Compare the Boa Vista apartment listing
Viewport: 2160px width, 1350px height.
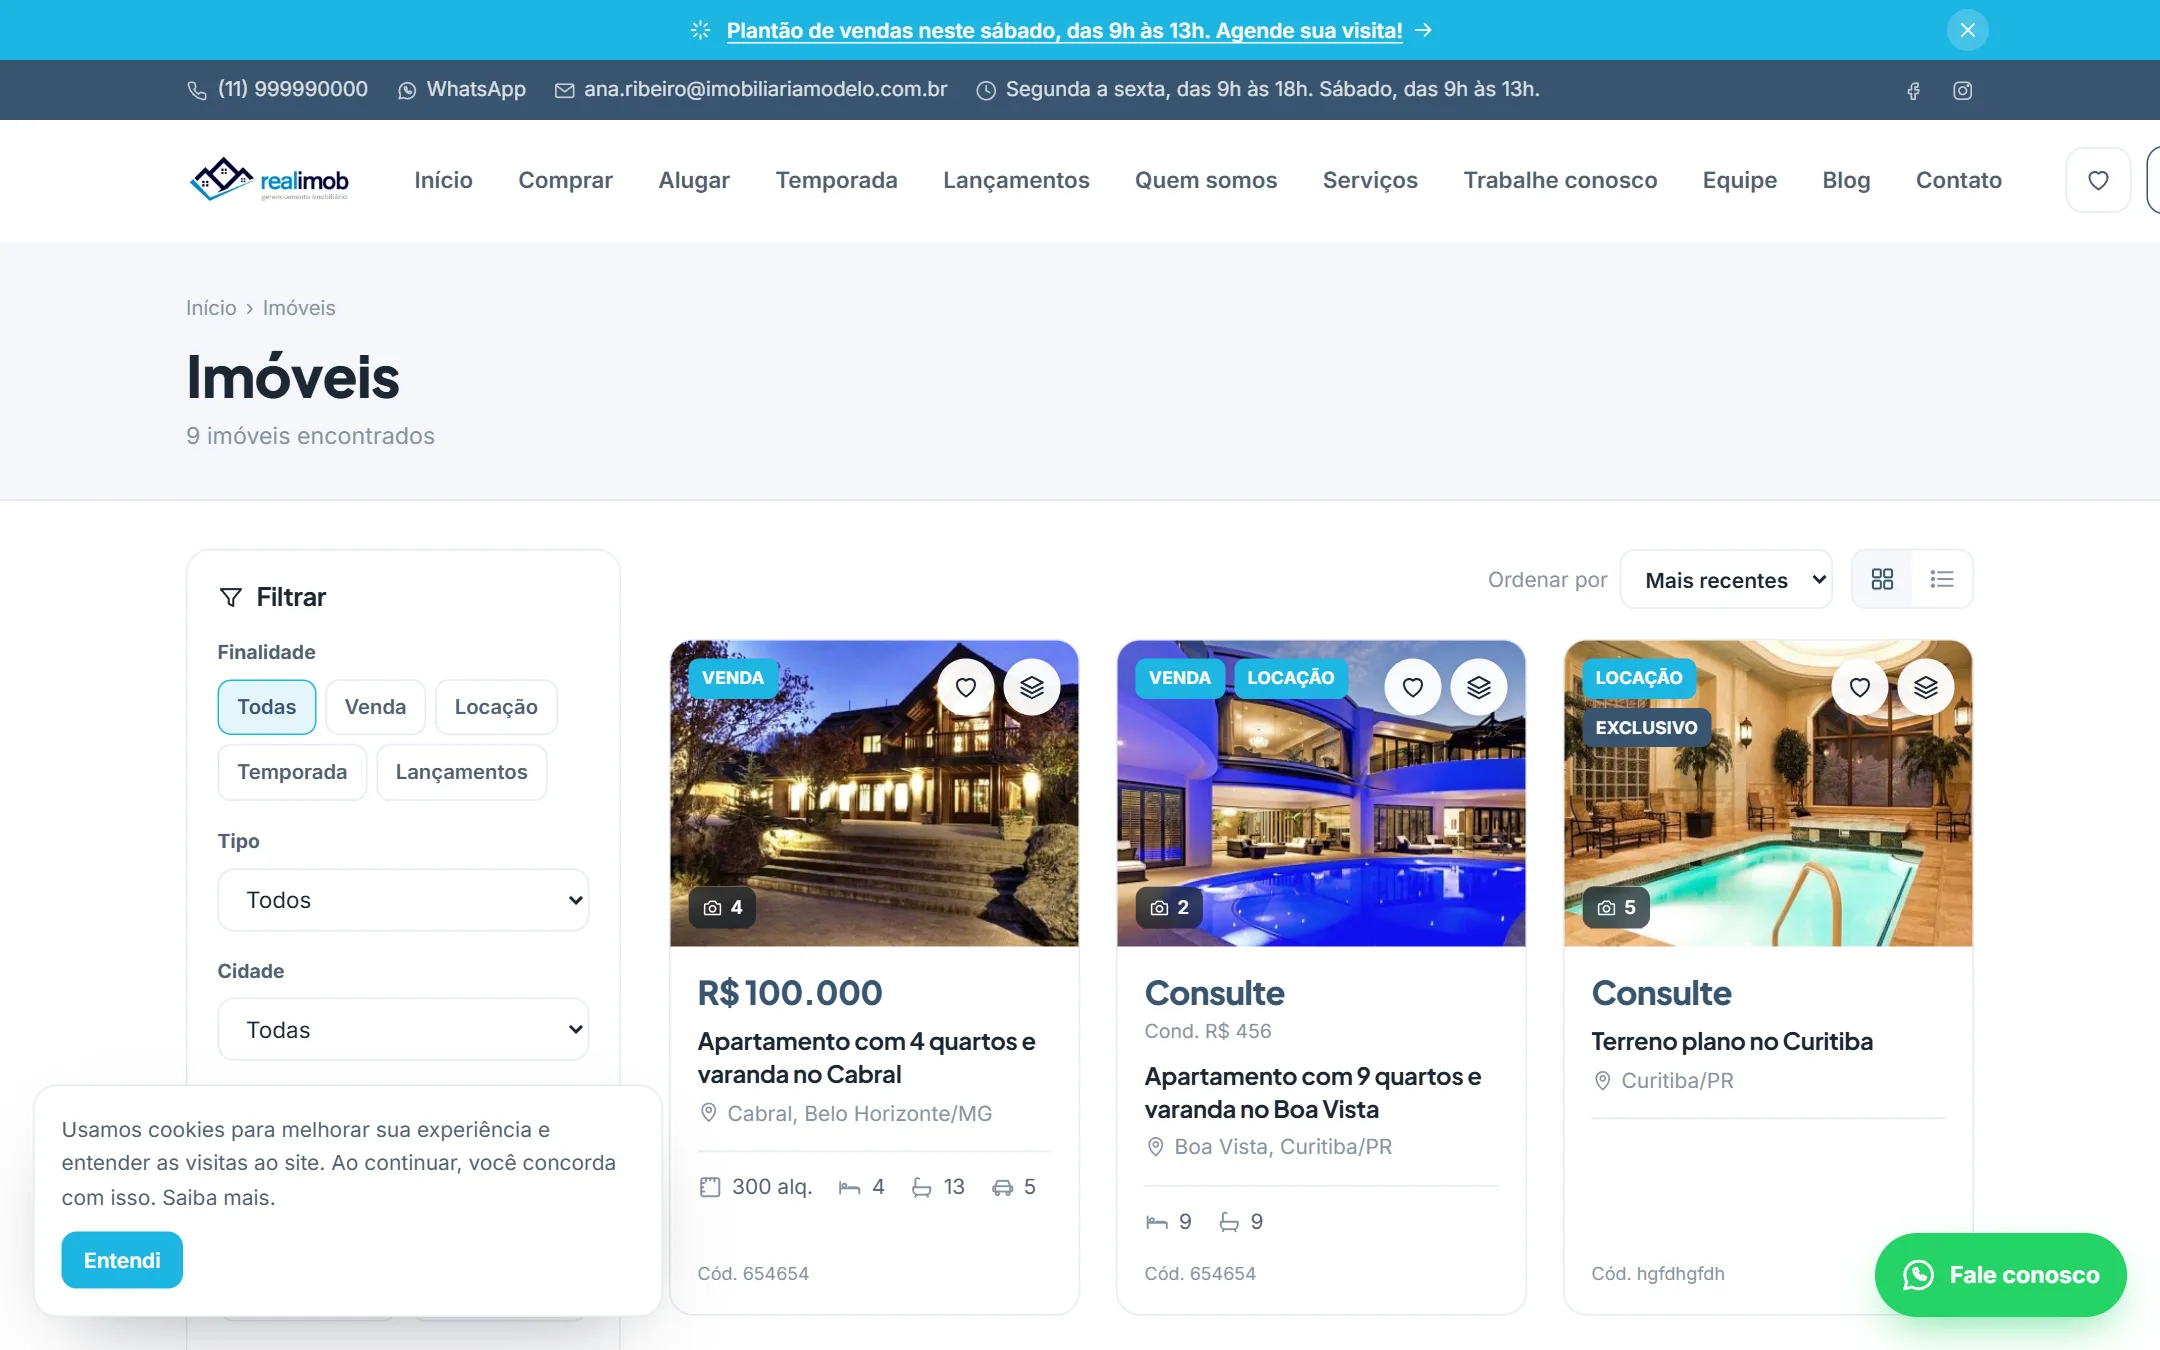1478,687
